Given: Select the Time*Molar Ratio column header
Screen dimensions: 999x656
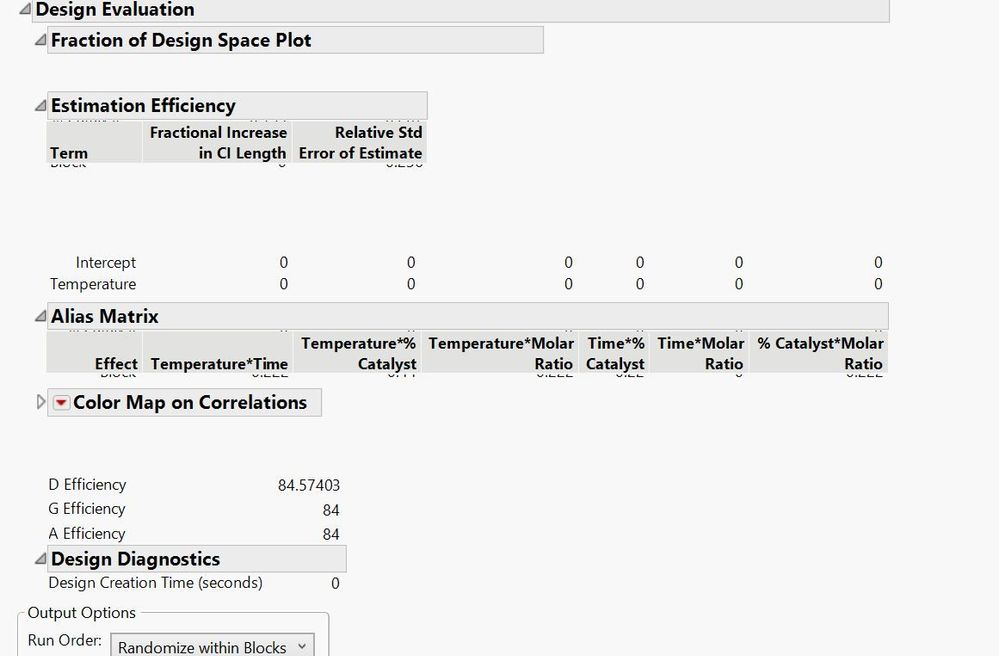Looking at the screenshot, I should point(700,354).
